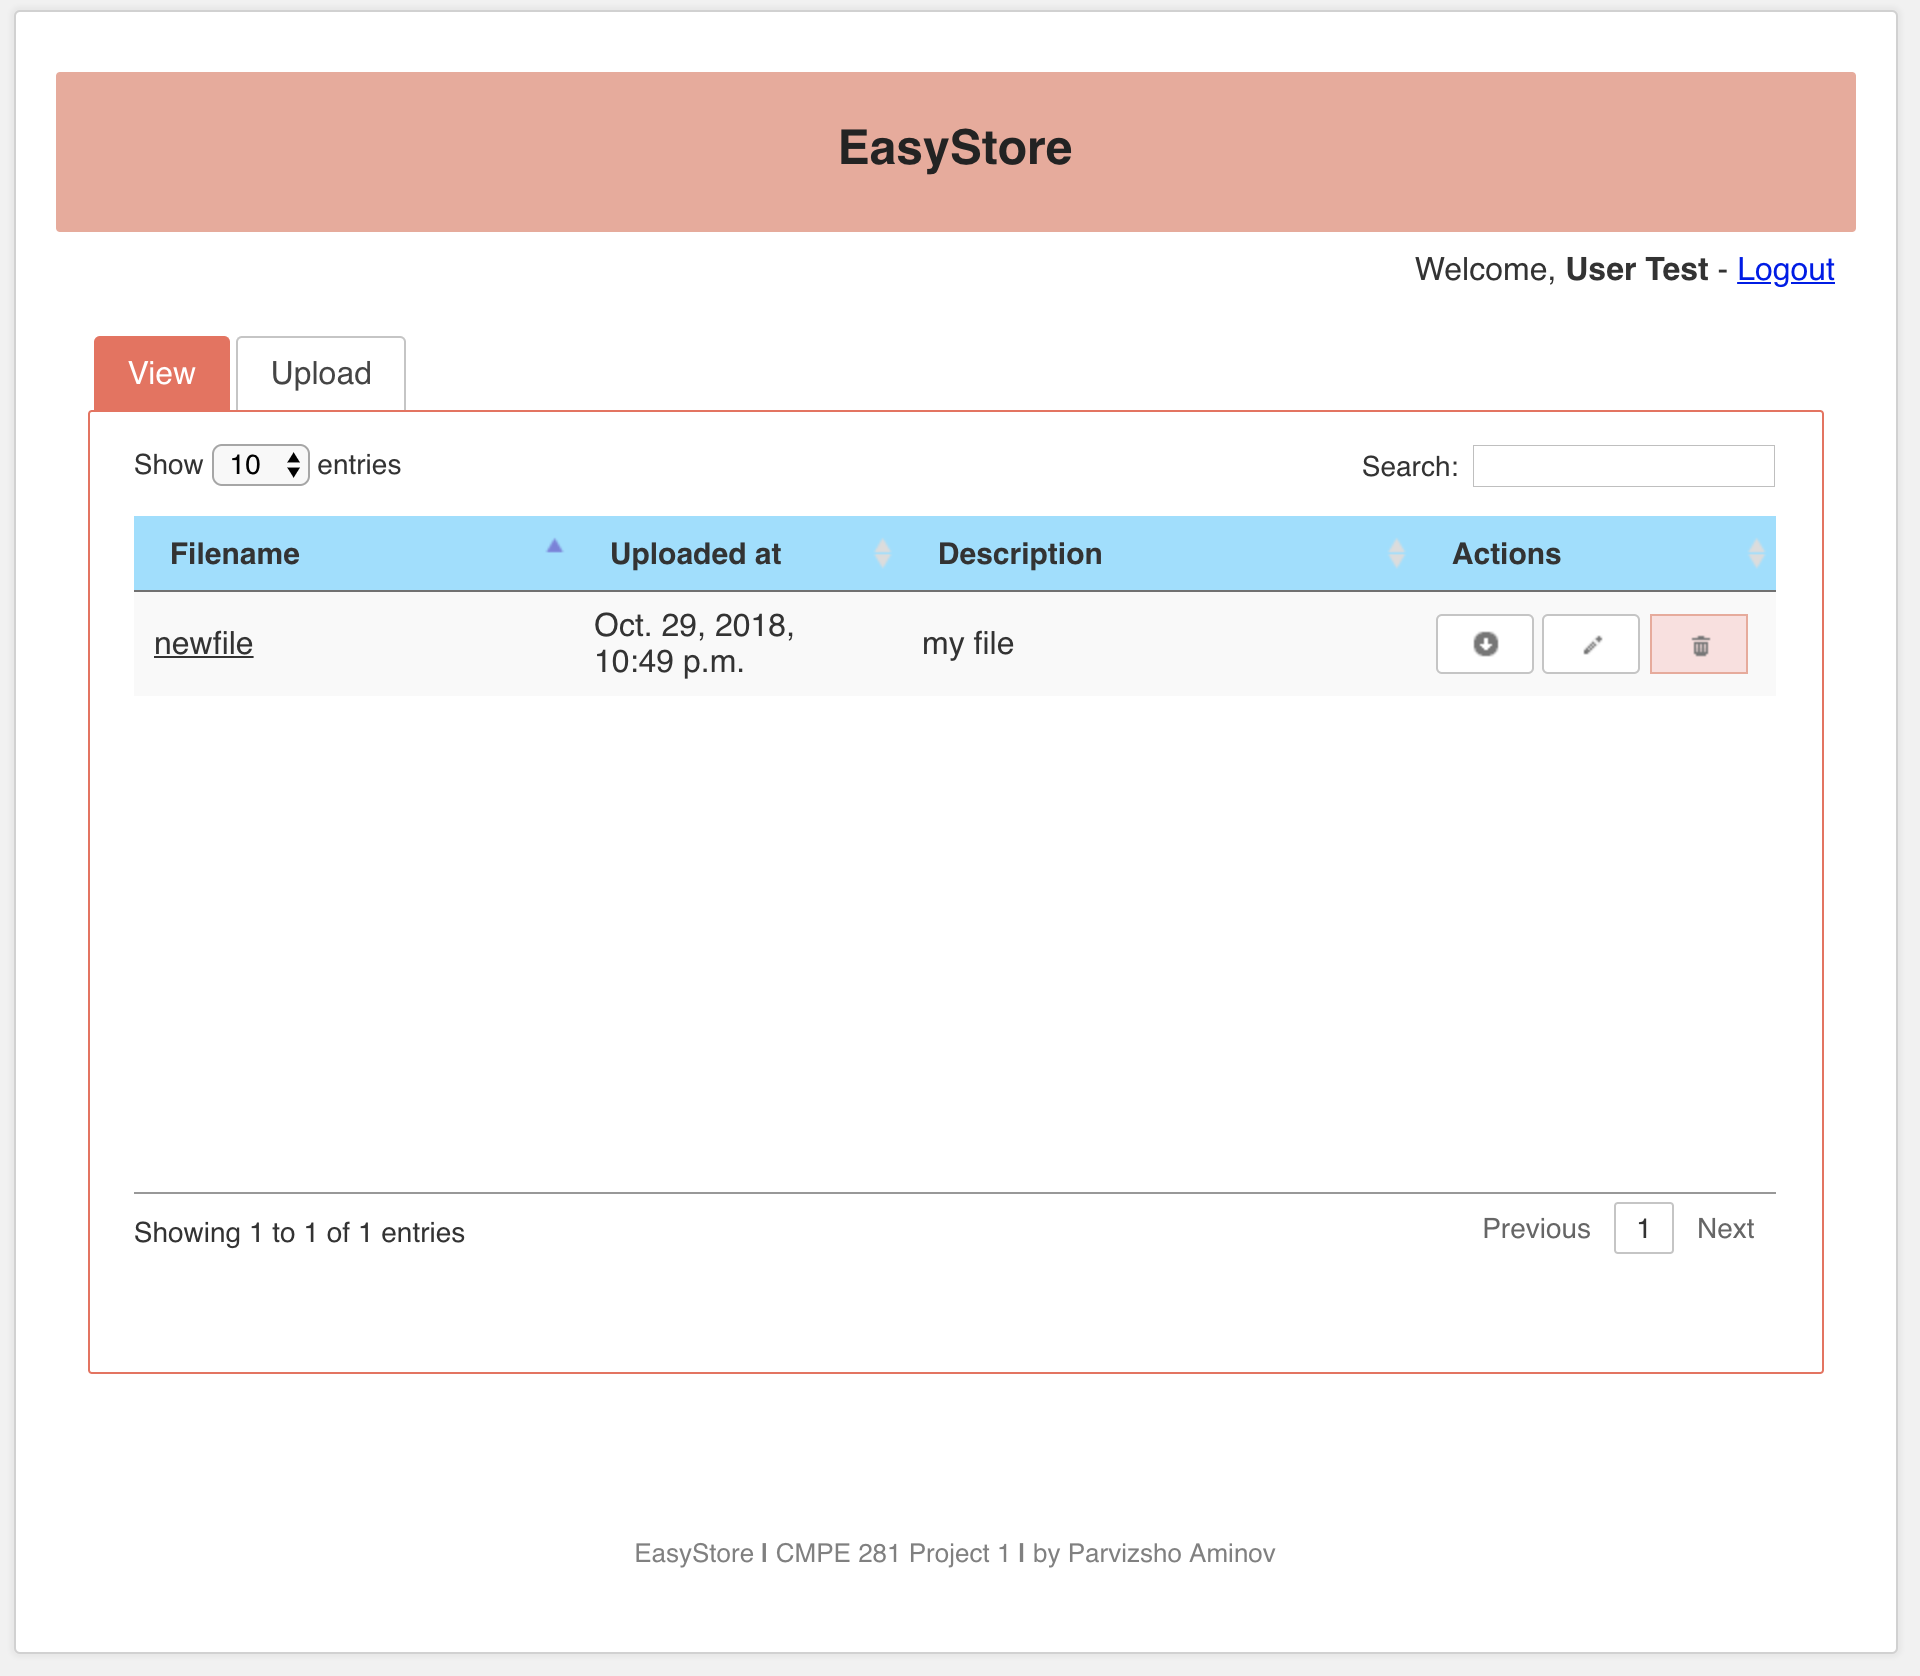Sort by Filename using its sort arrow

click(555, 546)
